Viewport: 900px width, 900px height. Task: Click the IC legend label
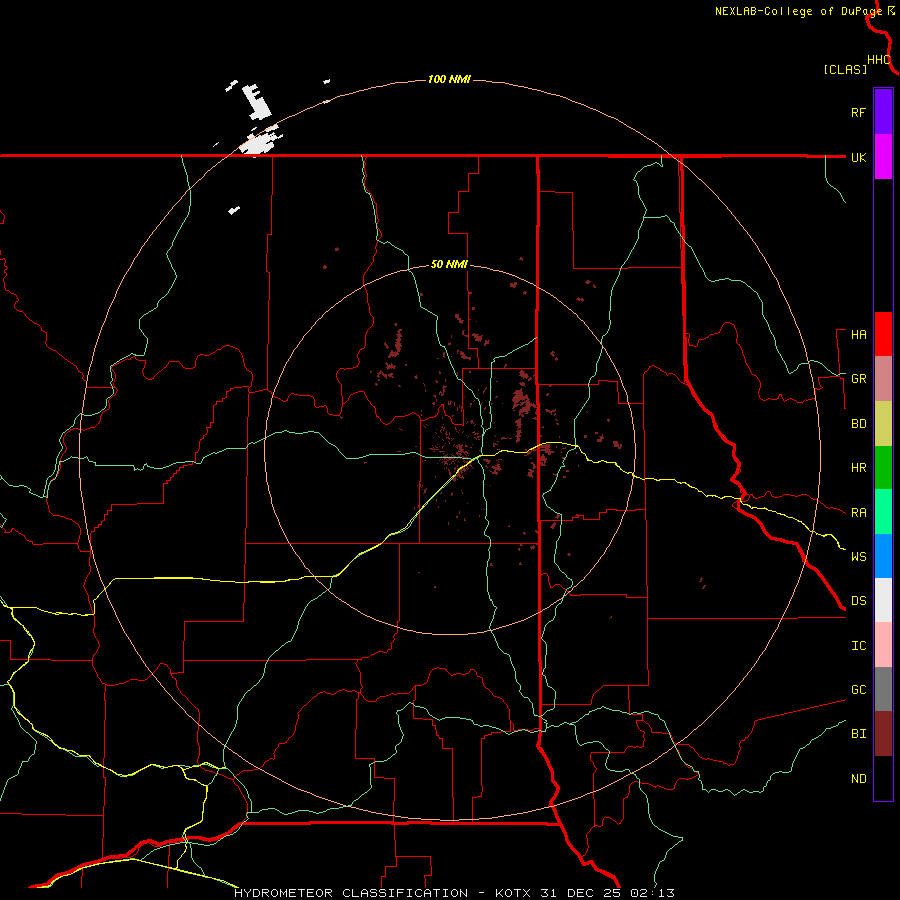858,646
